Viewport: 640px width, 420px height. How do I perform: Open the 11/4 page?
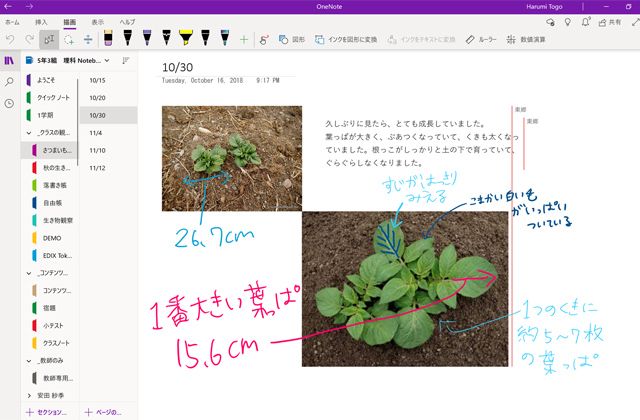click(x=108, y=133)
